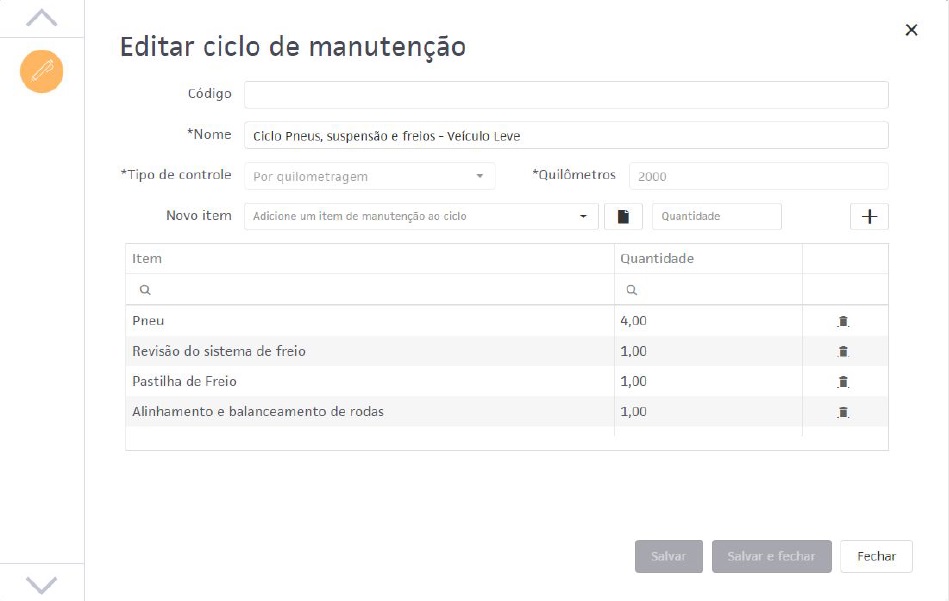Image resolution: width=949 pixels, height=601 pixels.
Task: Click the orange pencil edit icon
Action: coord(42,71)
